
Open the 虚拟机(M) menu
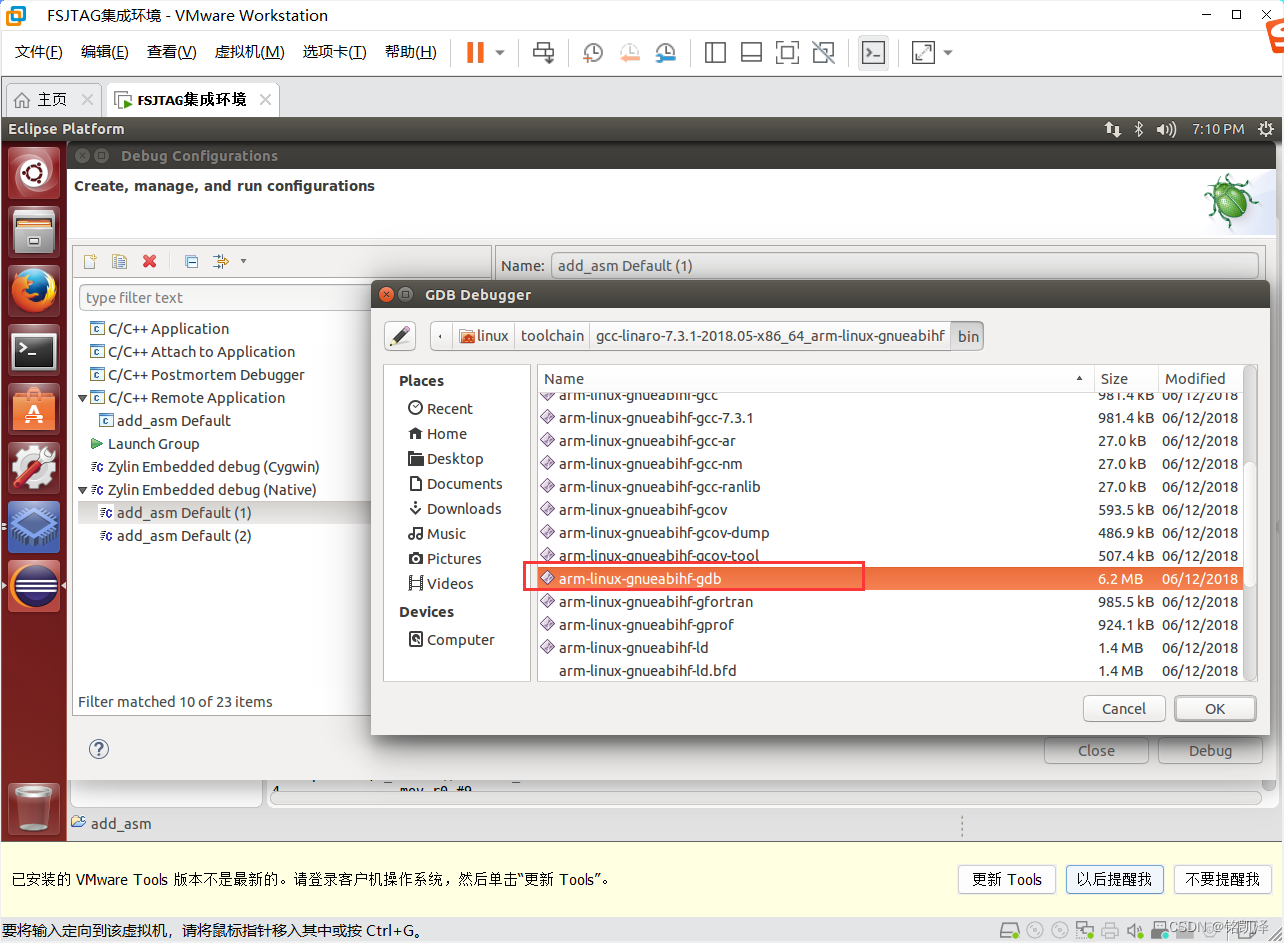pos(249,51)
